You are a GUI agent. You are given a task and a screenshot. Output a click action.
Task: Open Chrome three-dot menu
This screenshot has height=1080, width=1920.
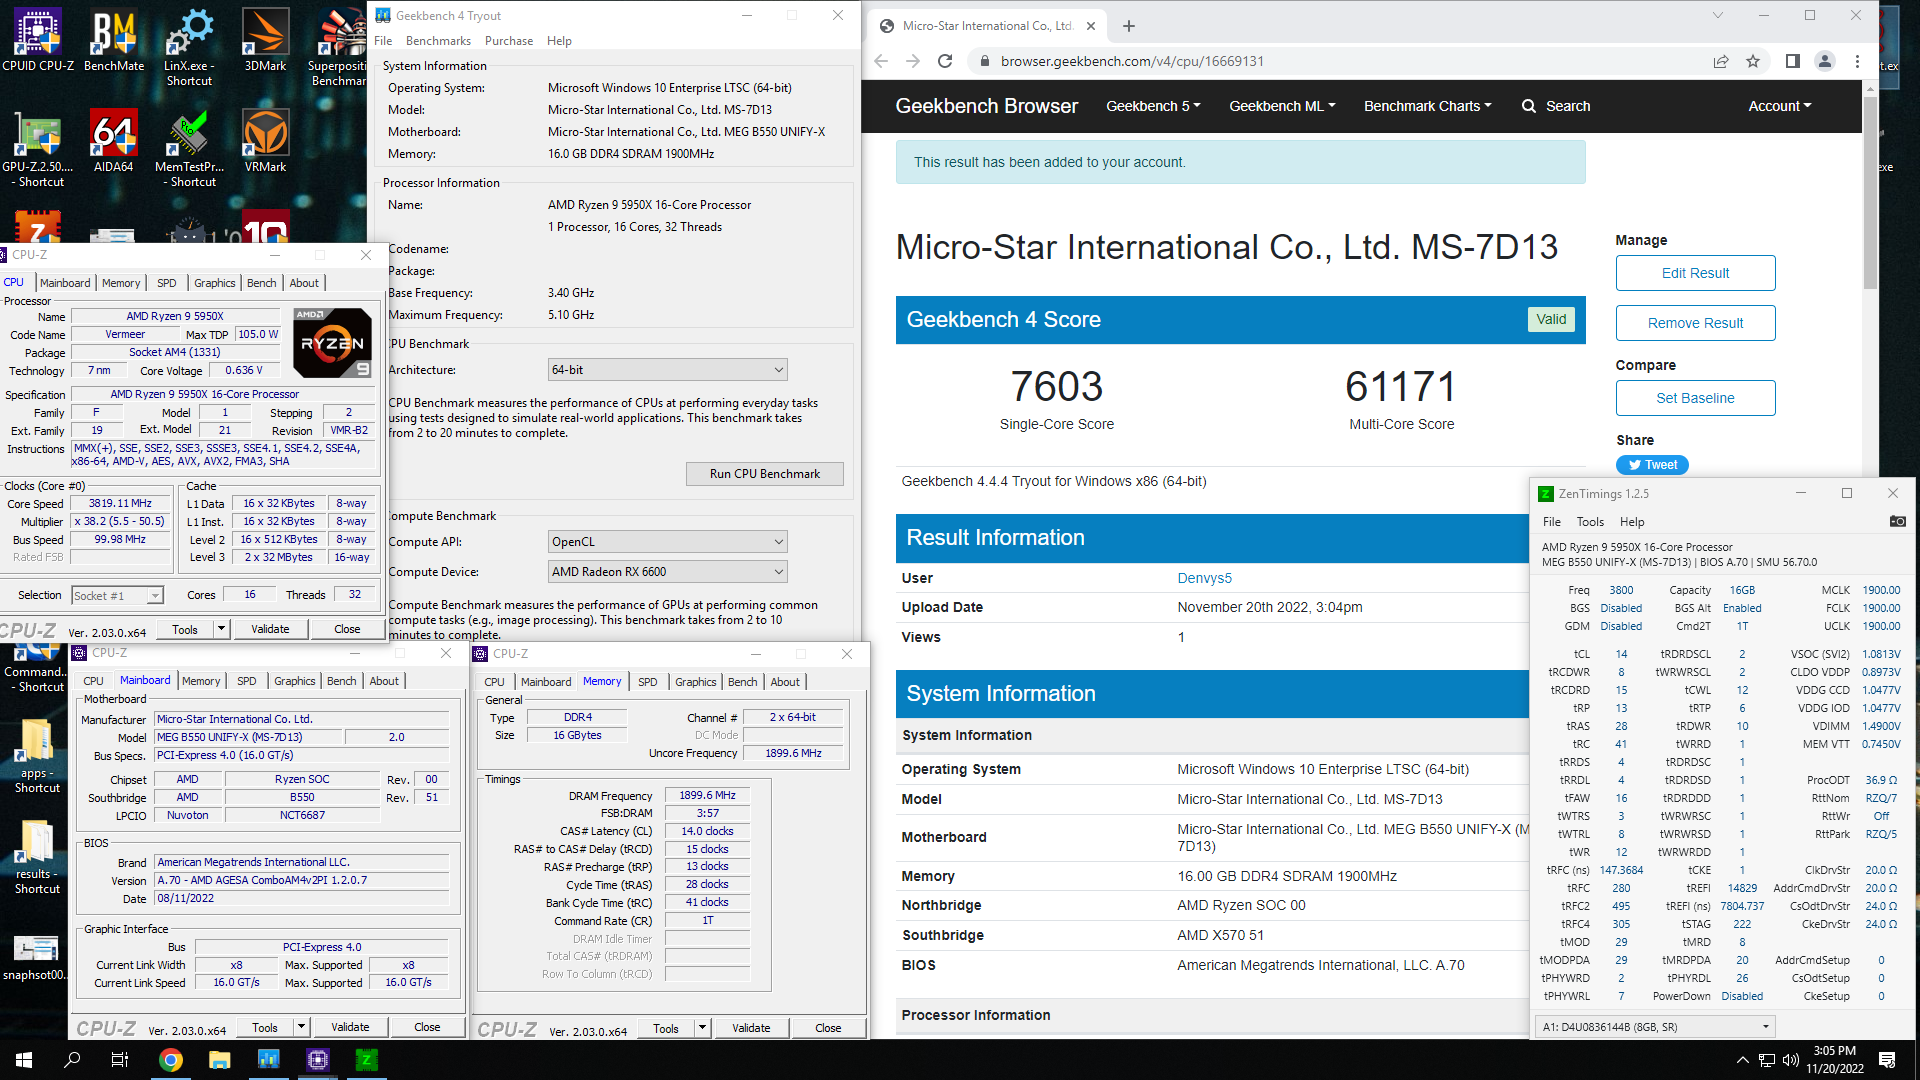[1858, 61]
